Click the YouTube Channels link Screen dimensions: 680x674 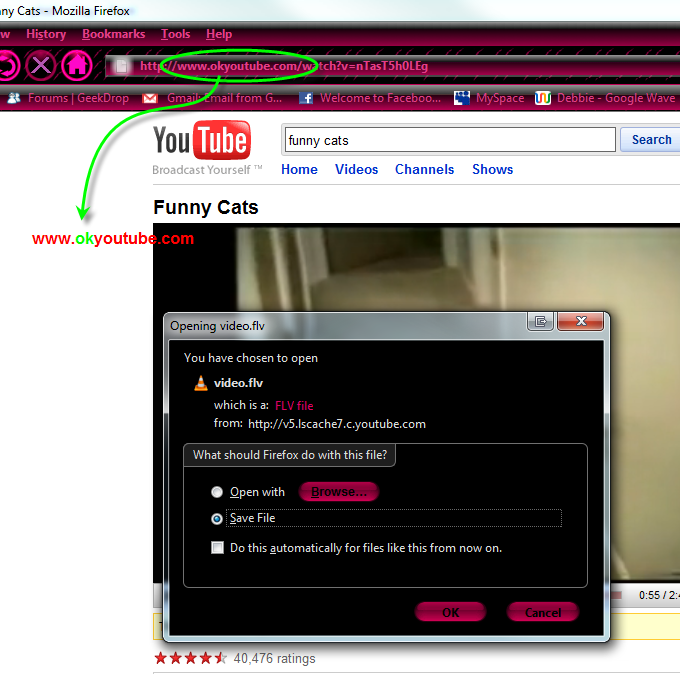pos(424,169)
